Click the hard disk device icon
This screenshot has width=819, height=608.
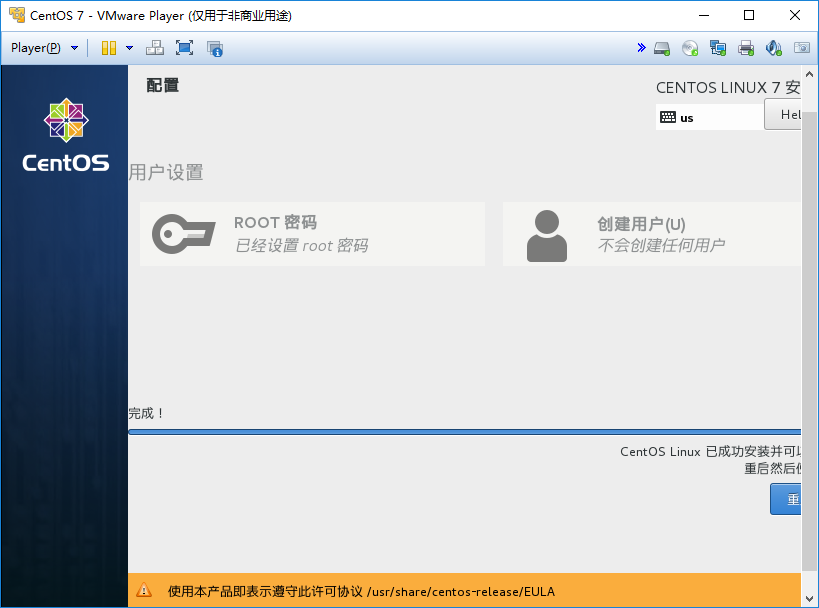[661, 48]
